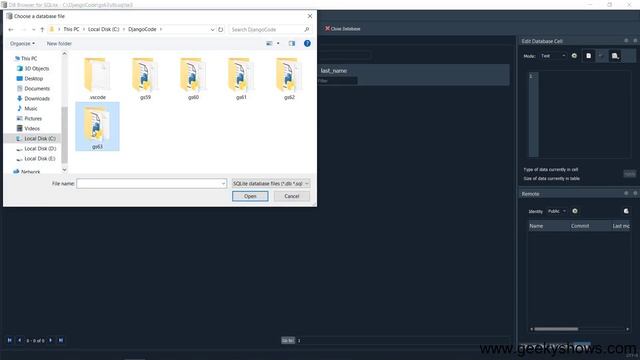Open recent locations dropdown arrow
Screen dimensions: 640x360
click(33, 29)
